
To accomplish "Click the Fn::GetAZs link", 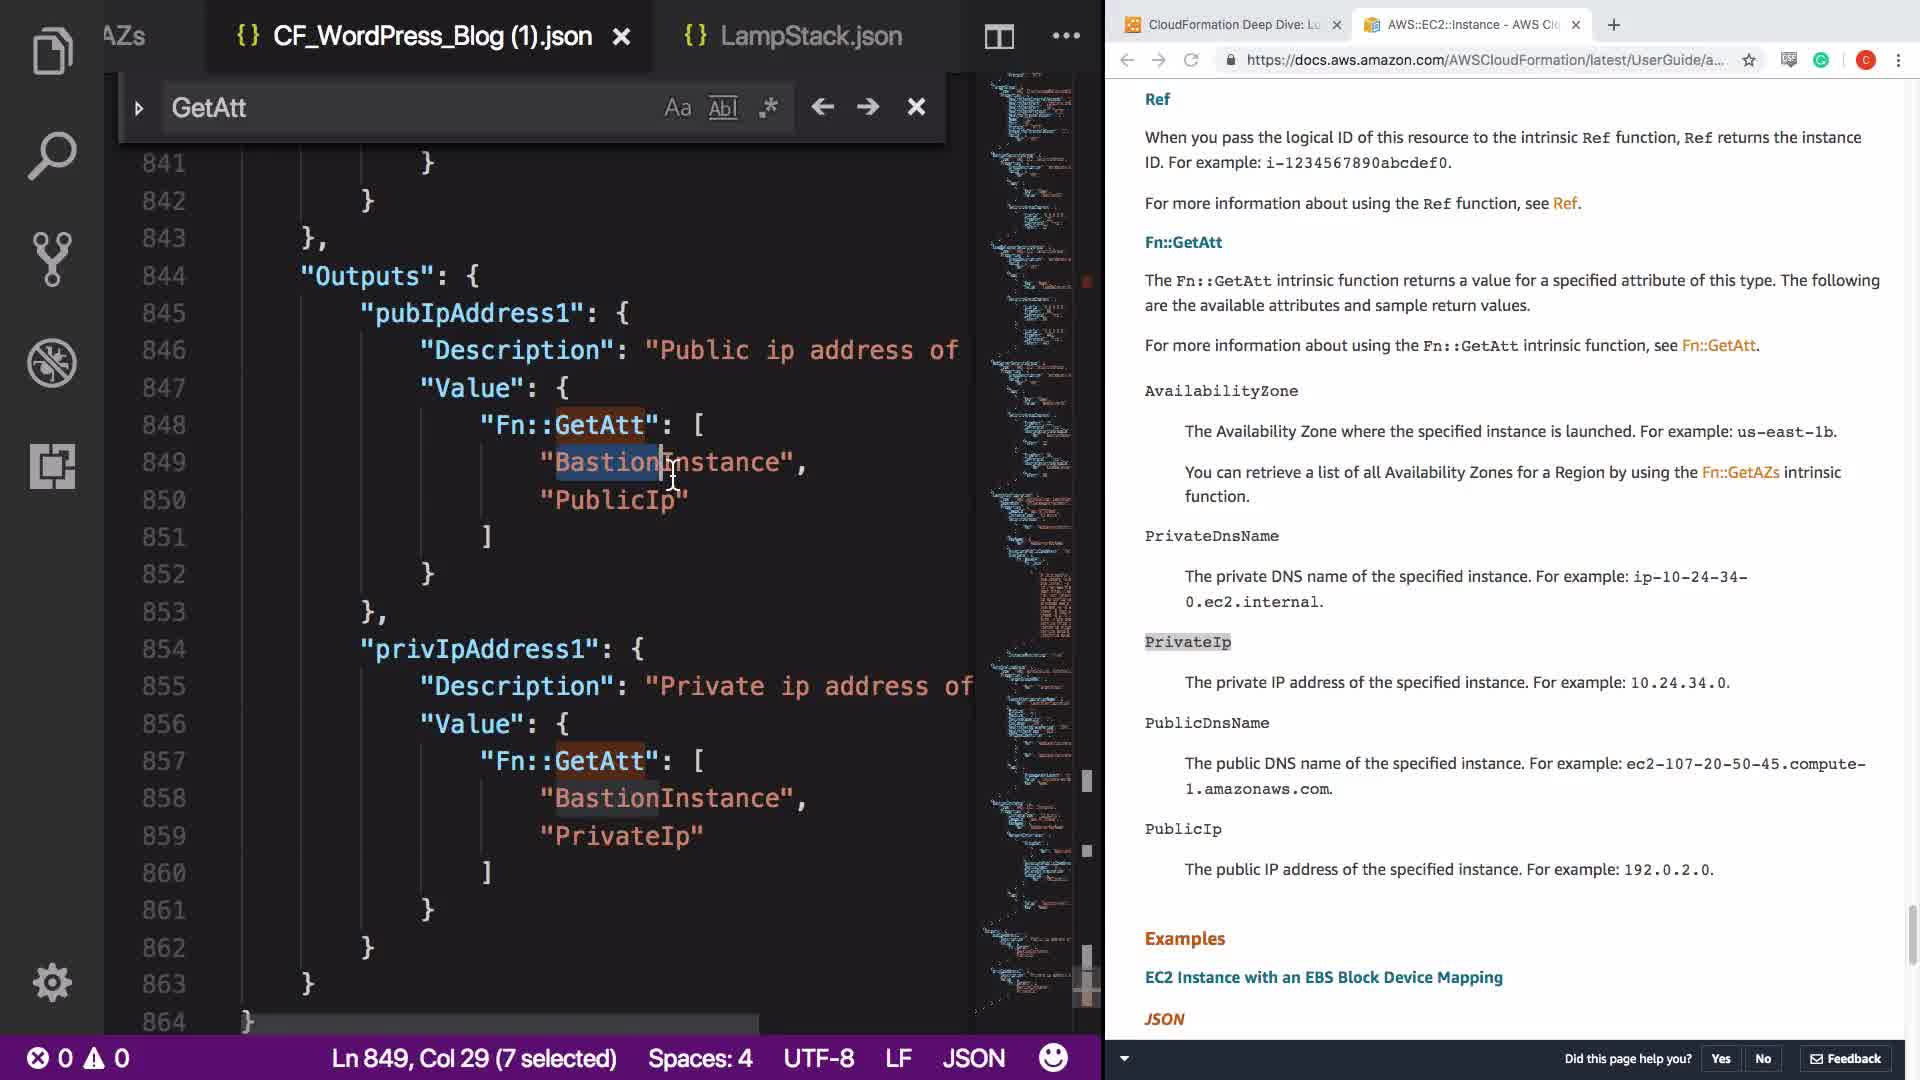I will coord(1740,472).
